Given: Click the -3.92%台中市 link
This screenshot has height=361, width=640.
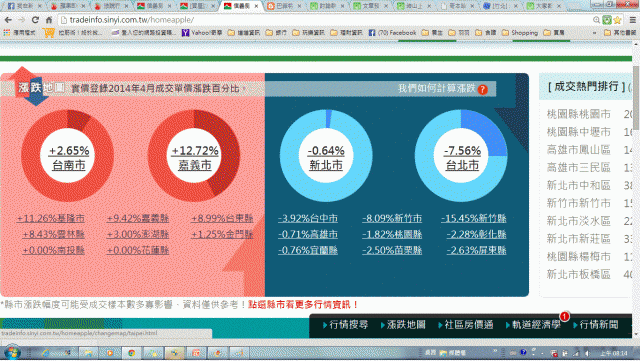Looking at the screenshot, I should point(308,218).
